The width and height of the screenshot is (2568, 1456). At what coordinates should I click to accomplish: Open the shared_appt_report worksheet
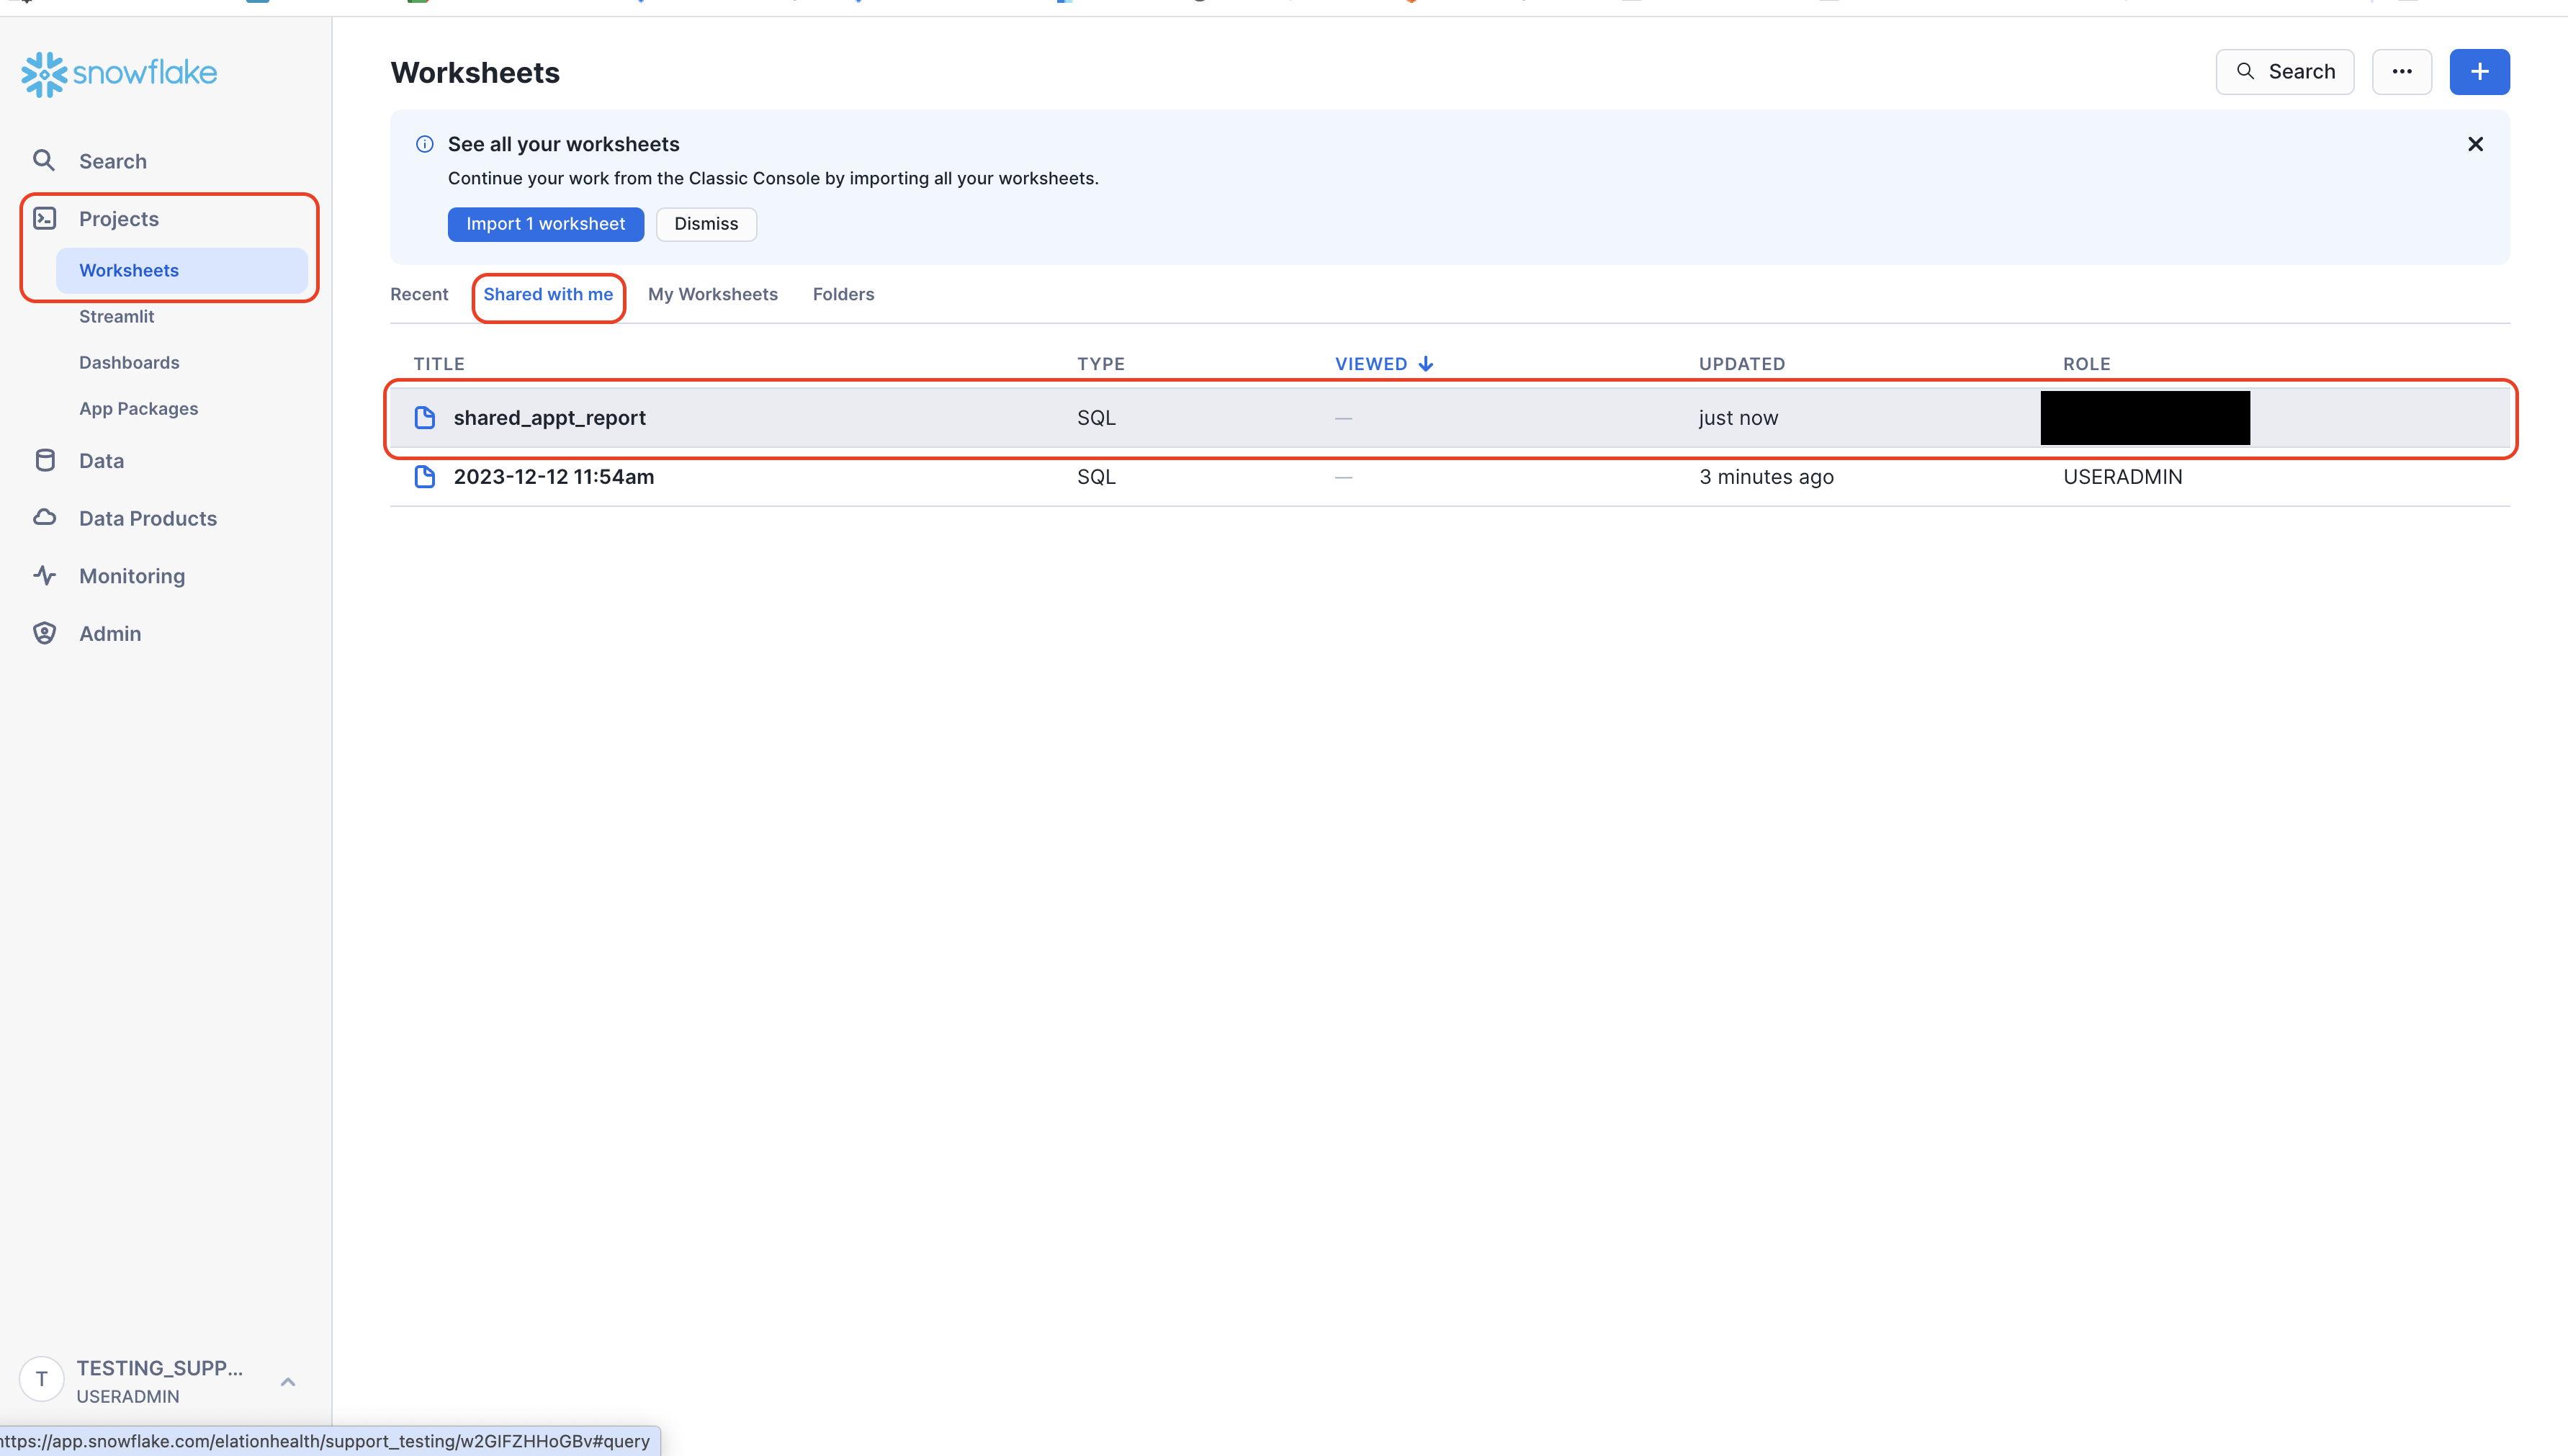click(x=549, y=418)
